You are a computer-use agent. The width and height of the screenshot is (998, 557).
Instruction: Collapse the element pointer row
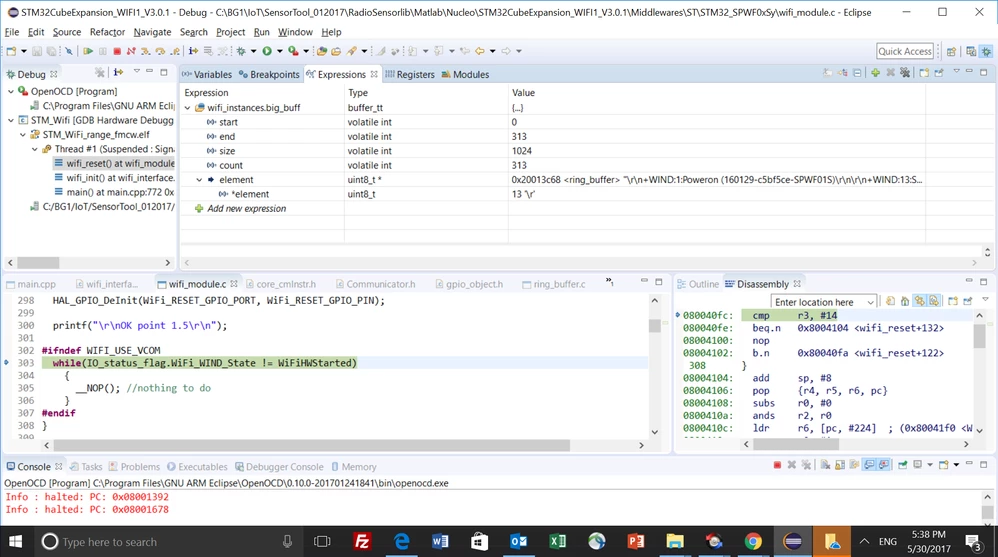point(199,180)
